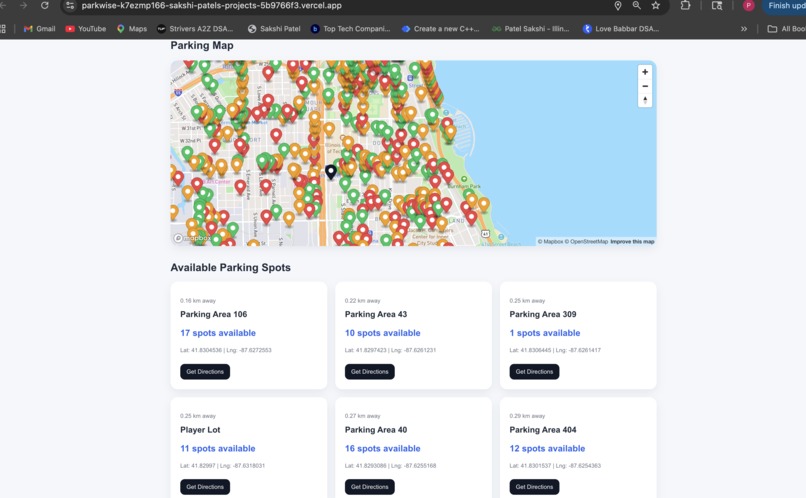806x498 pixels.
Task: Click the 1 spots available text
Action: click(545, 333)
